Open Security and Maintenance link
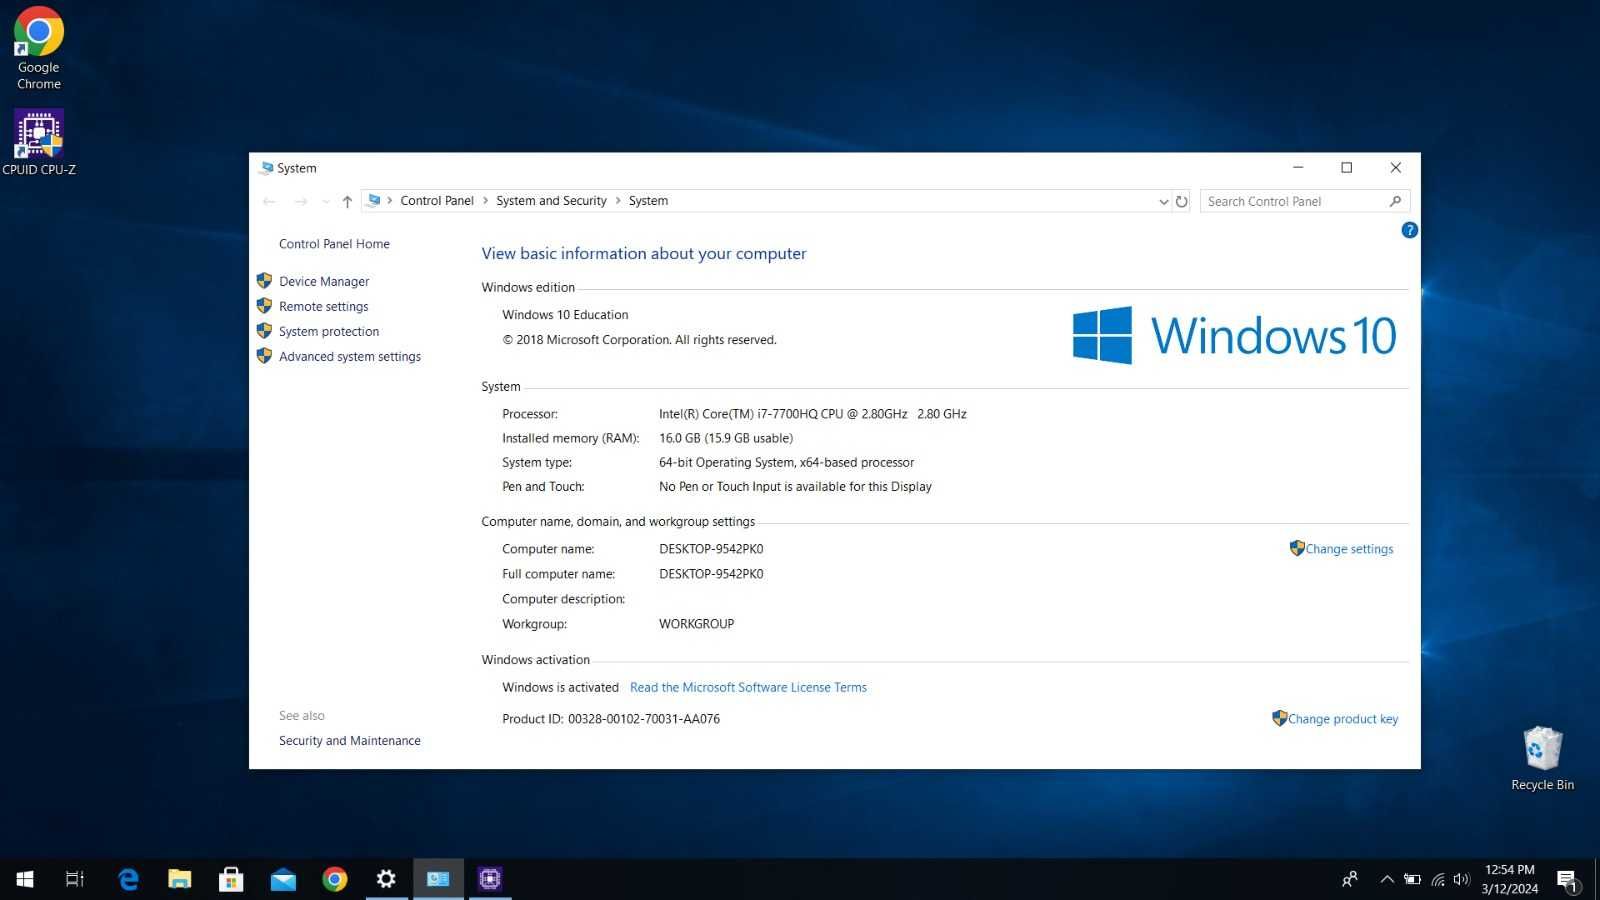The width and height of the screenshot is (1600, 900). [x=349, y=741]
